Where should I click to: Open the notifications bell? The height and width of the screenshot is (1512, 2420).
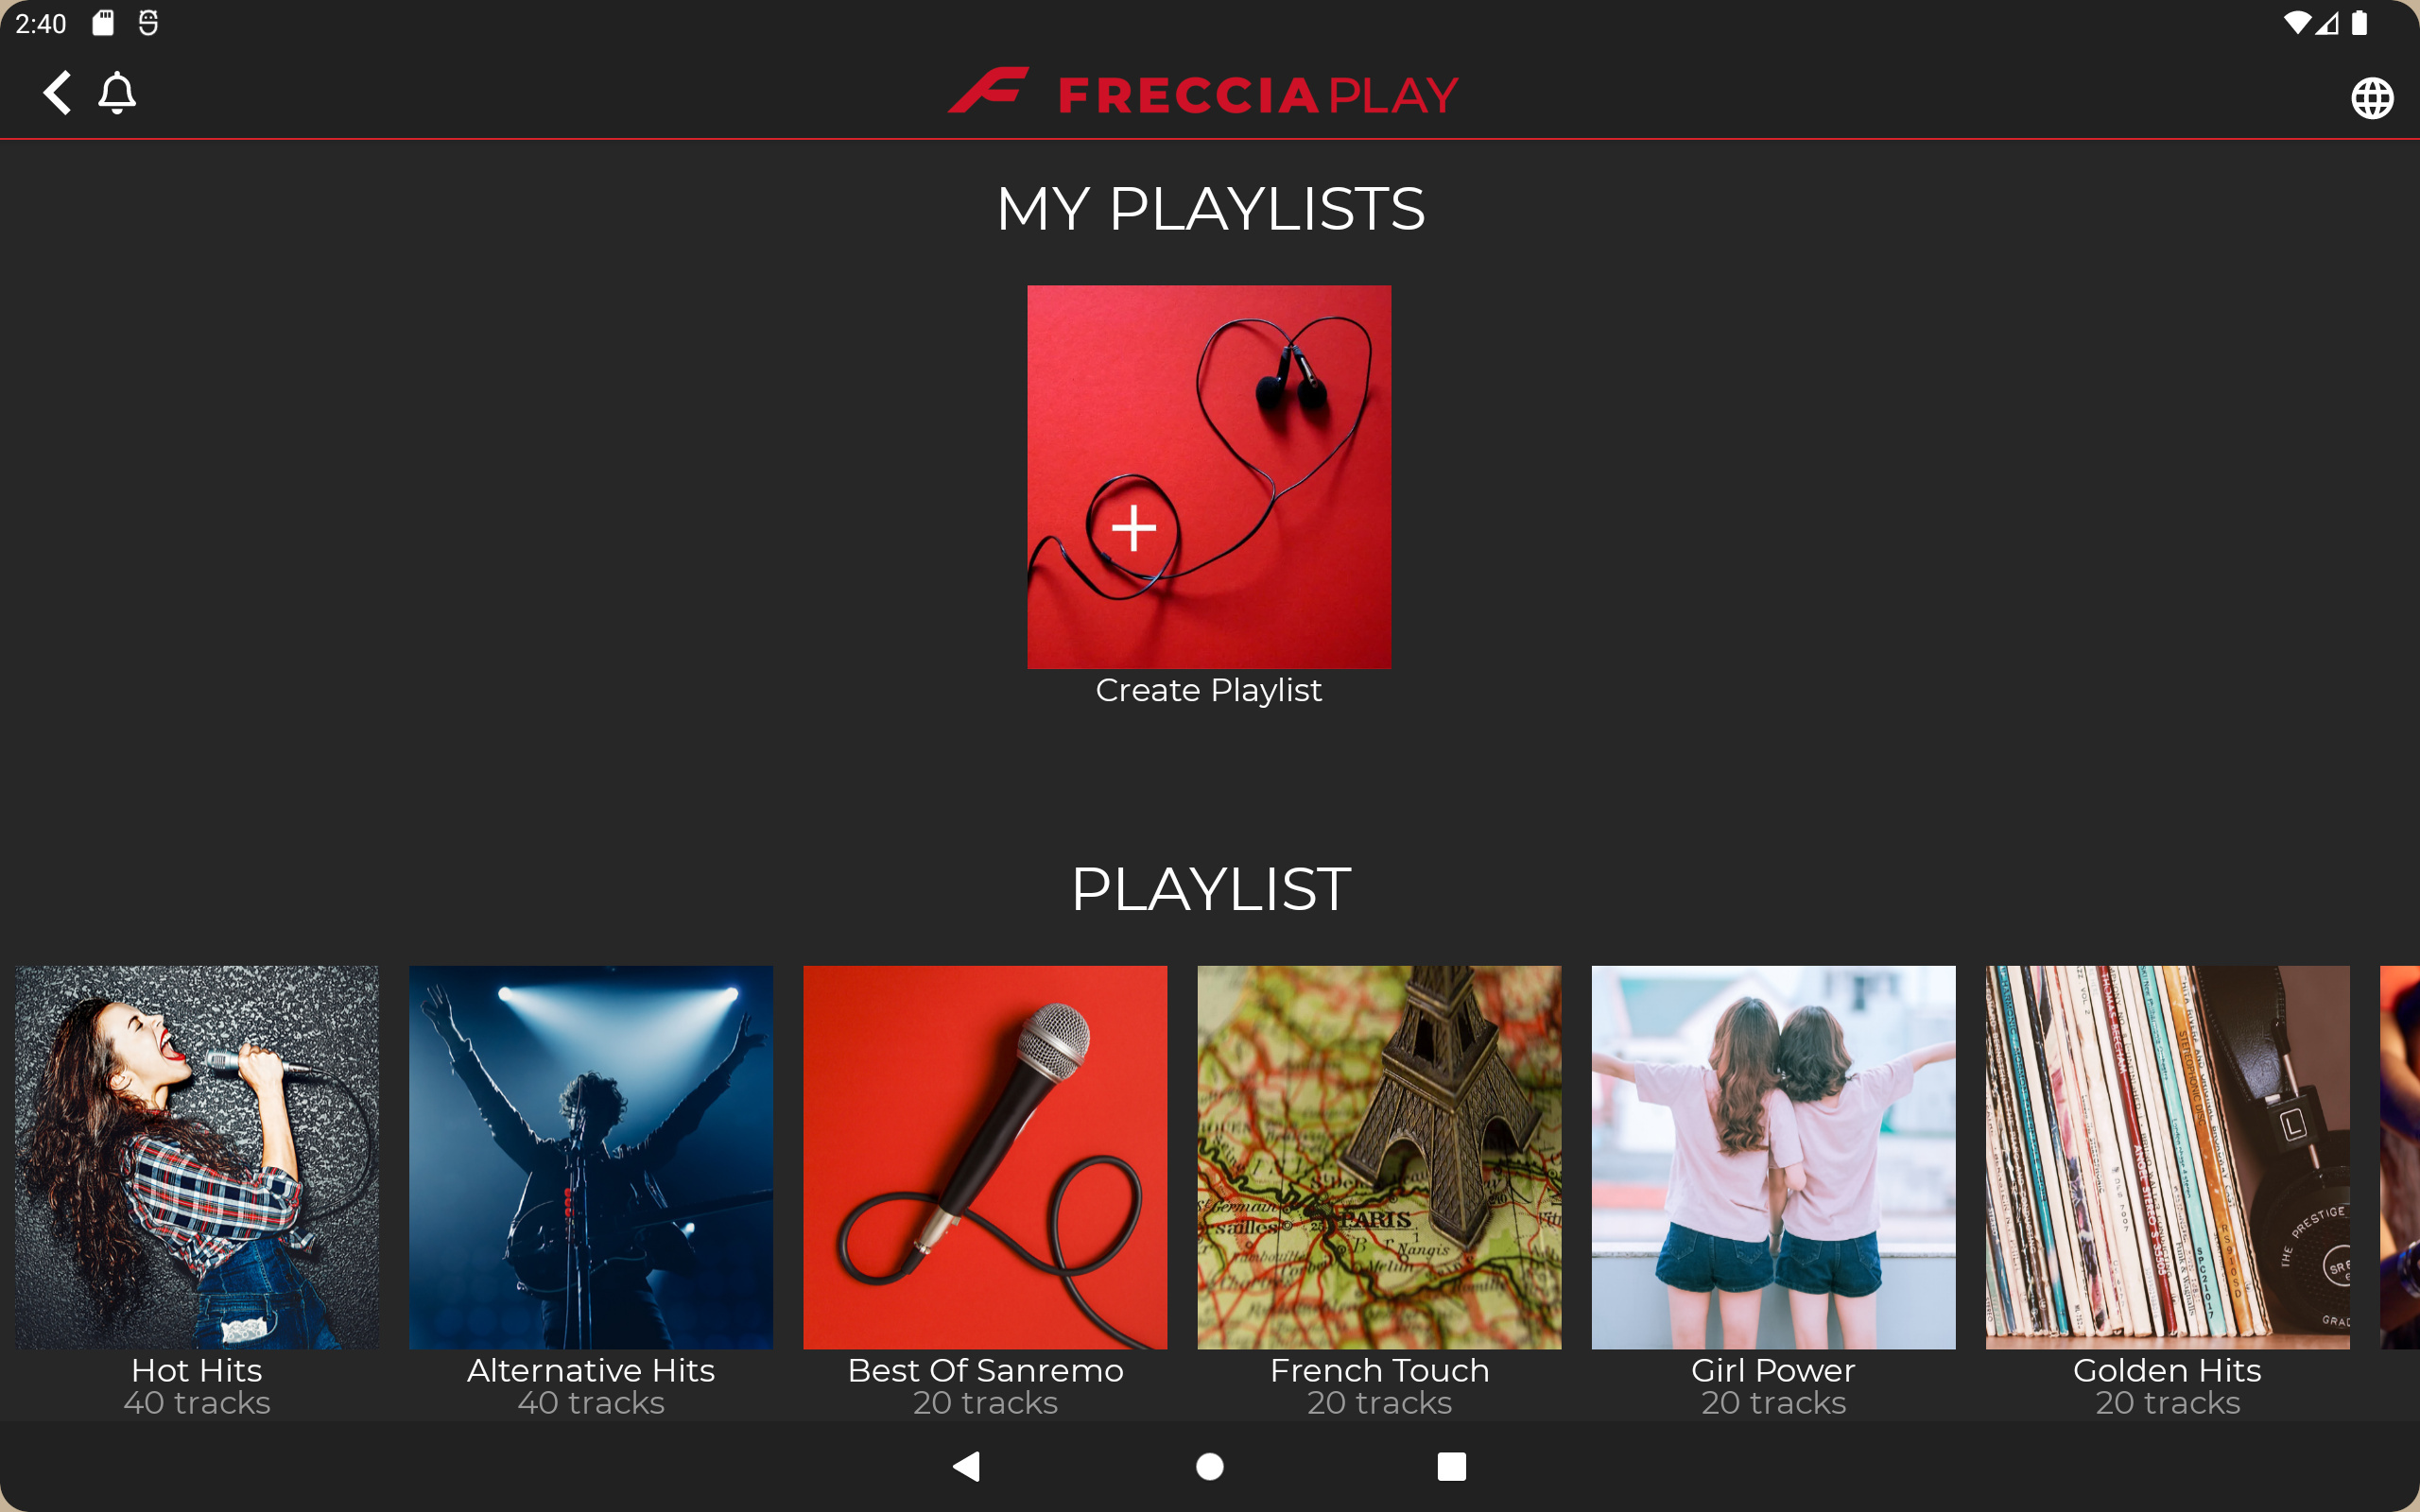point(117,93)
